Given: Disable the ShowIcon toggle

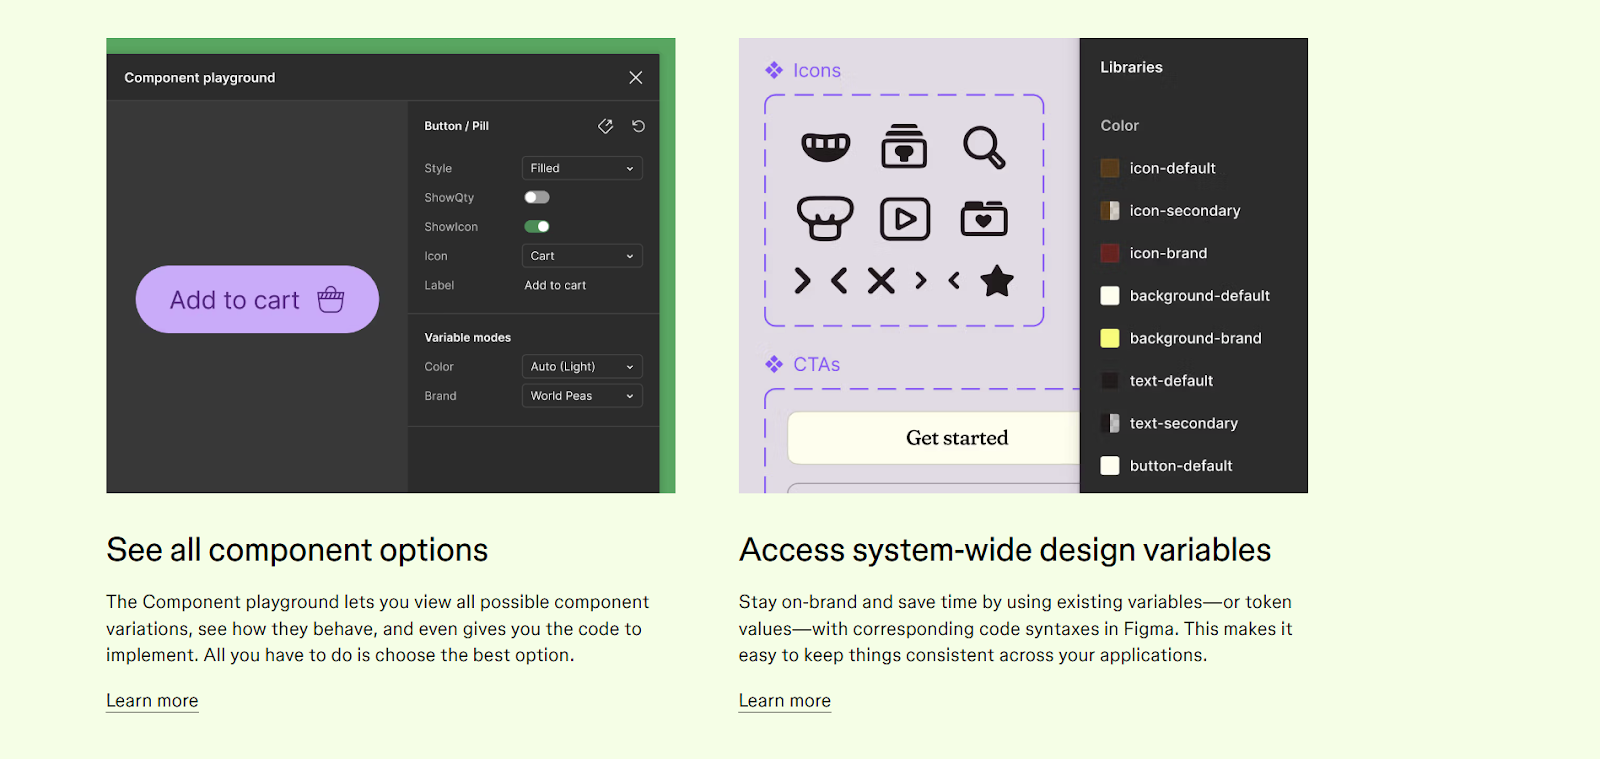Looking at the screenshot, I should pos(537,226).
